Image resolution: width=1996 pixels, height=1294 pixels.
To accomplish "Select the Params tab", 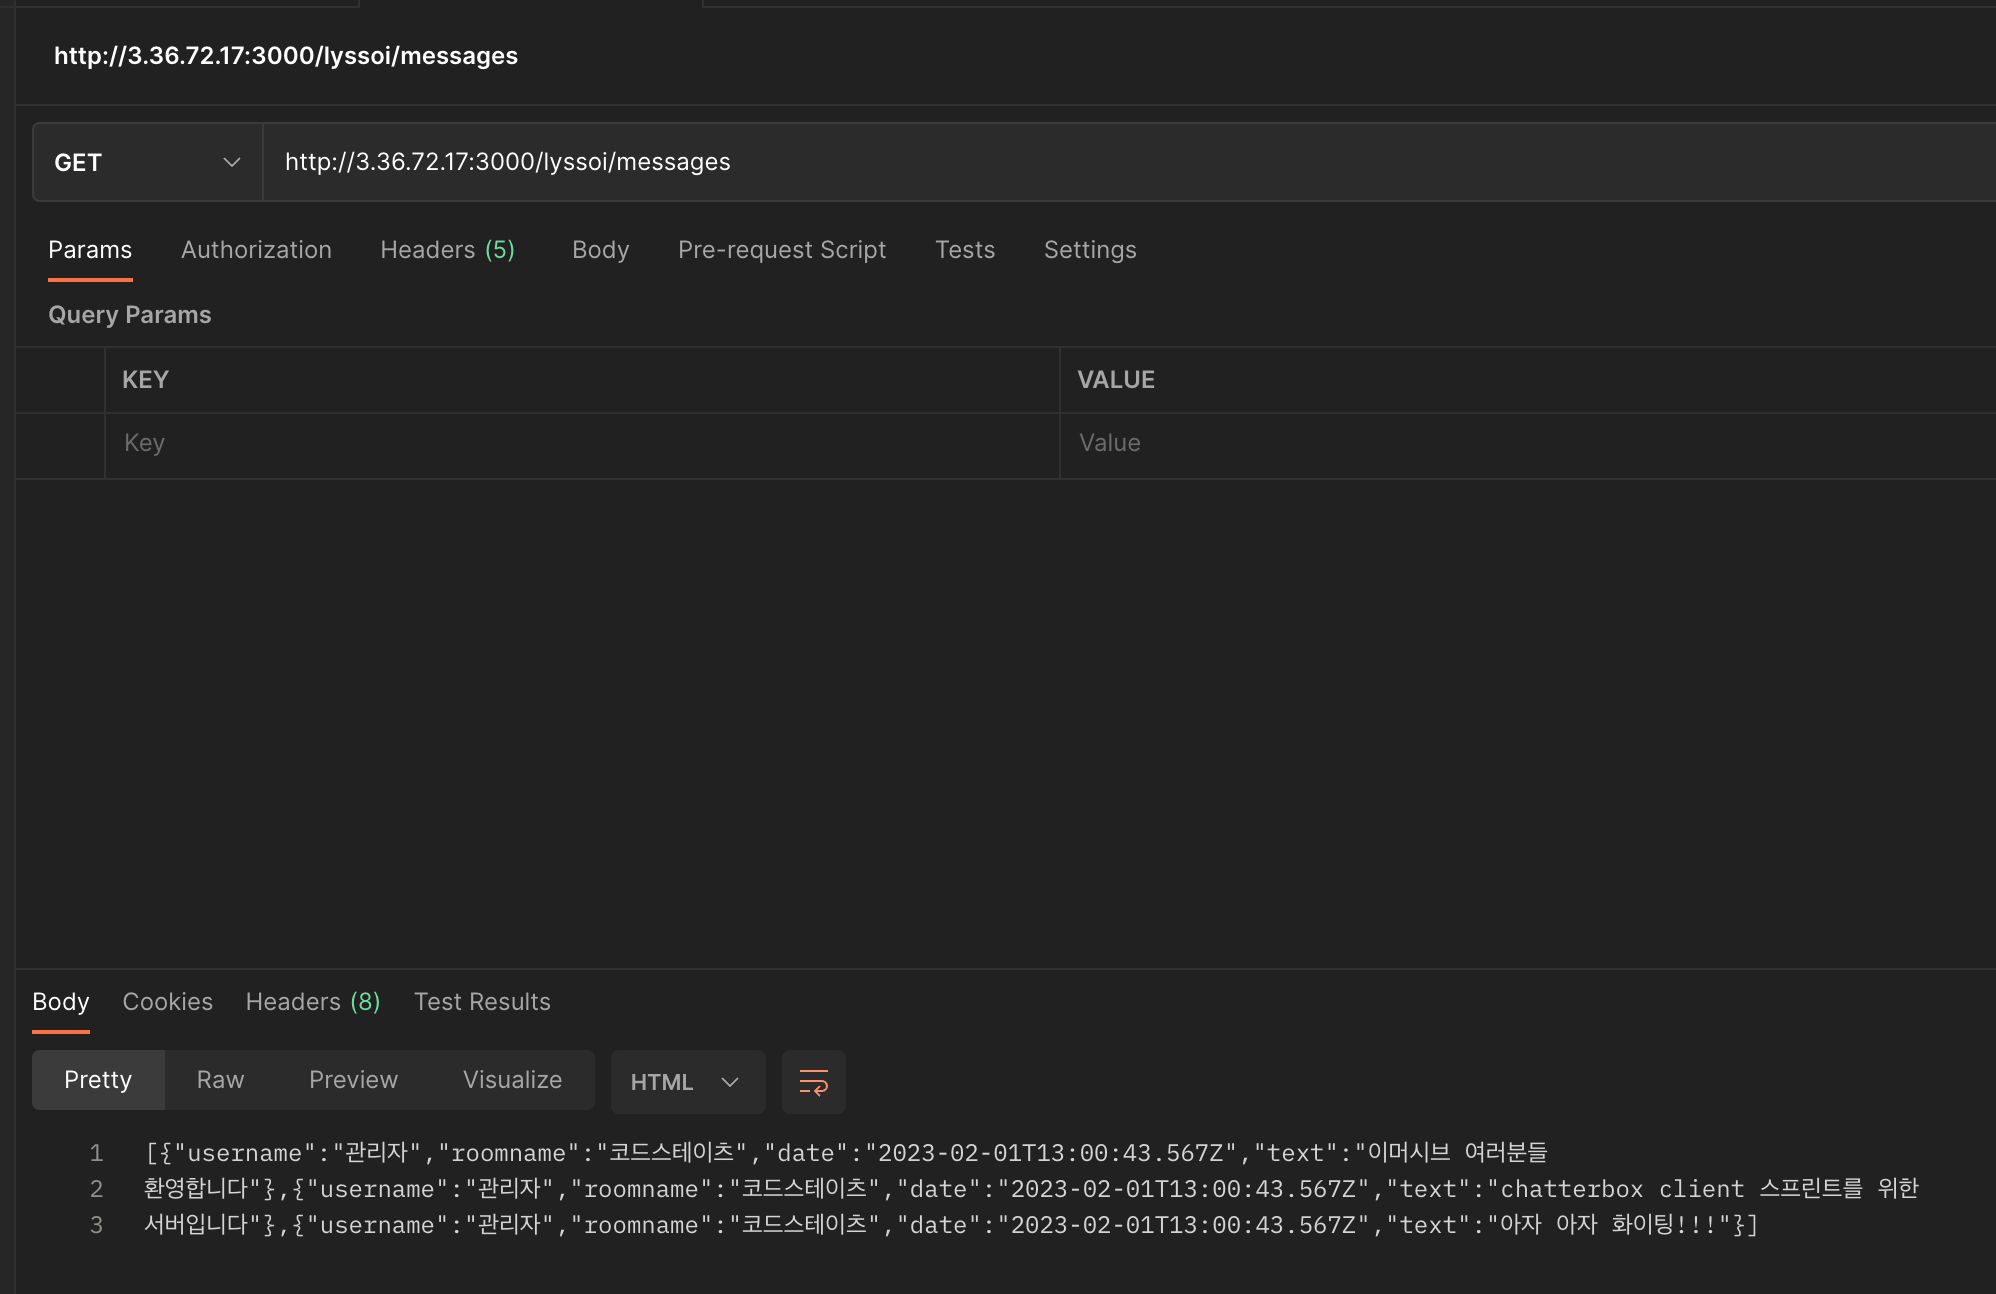I will (x=90, y=250).
